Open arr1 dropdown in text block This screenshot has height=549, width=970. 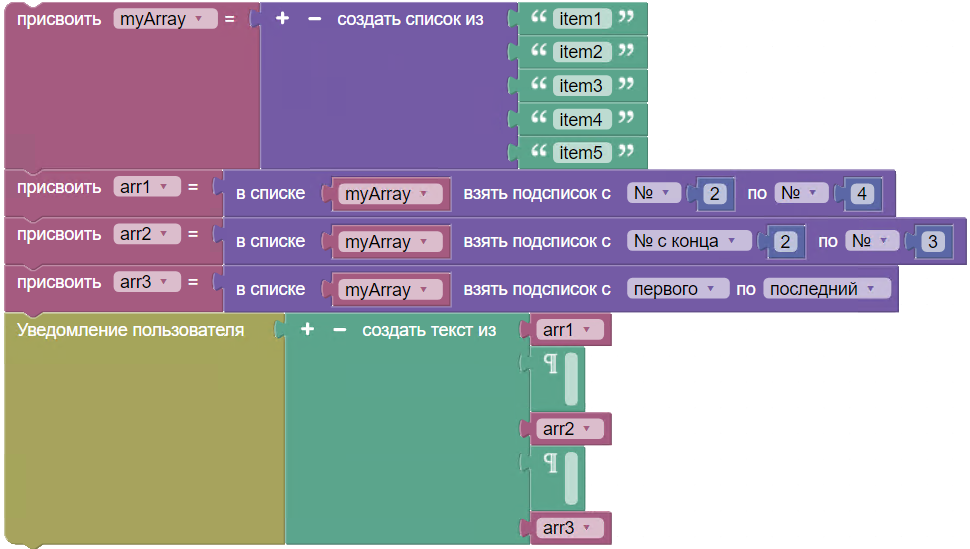click(x=570, y=330)
